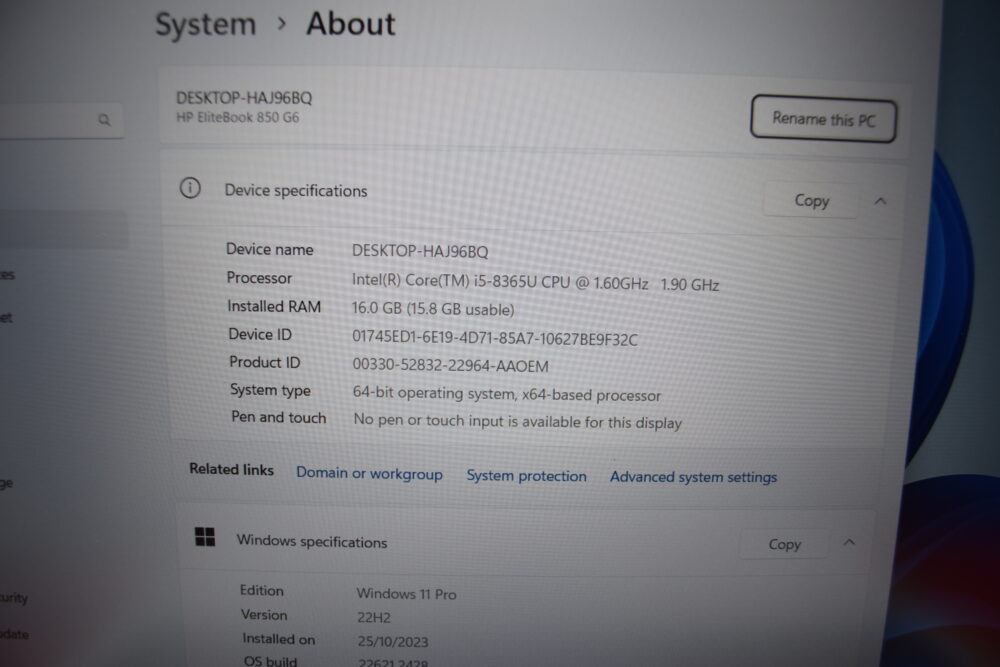Viewport: 1000px width, 667px height.
Task: Click the sidebar settings search field
Action: [61, 119]
